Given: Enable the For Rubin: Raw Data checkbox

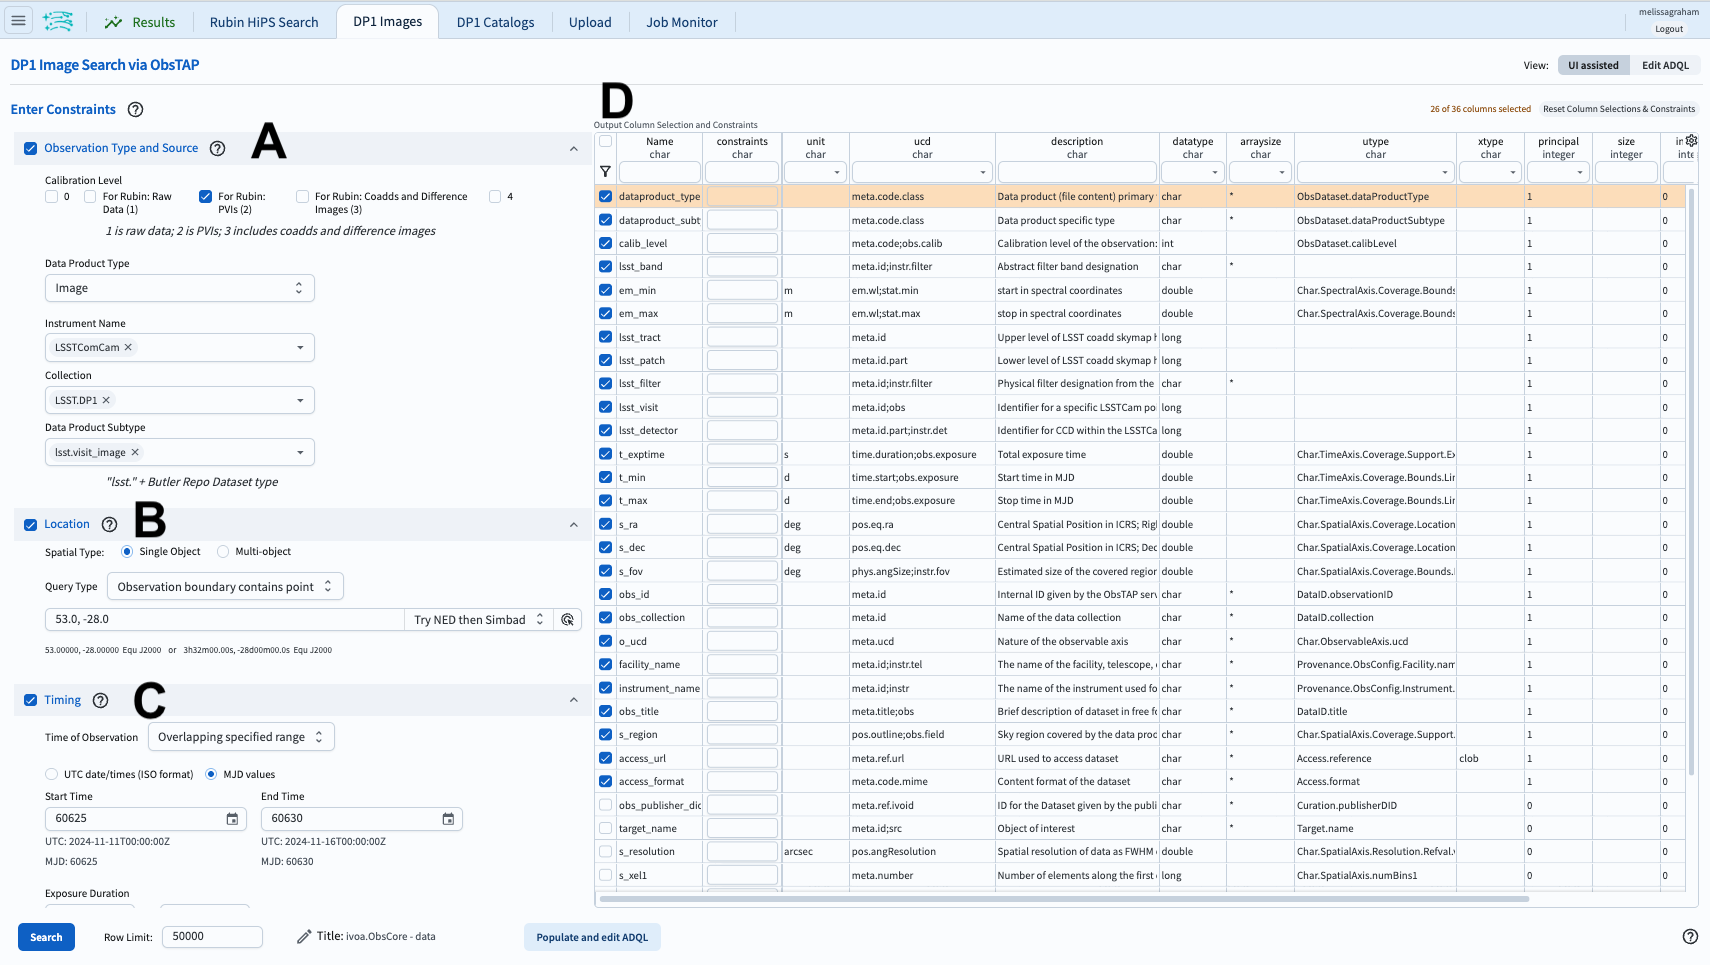Looking at the screenshot, I should [90, 196].
